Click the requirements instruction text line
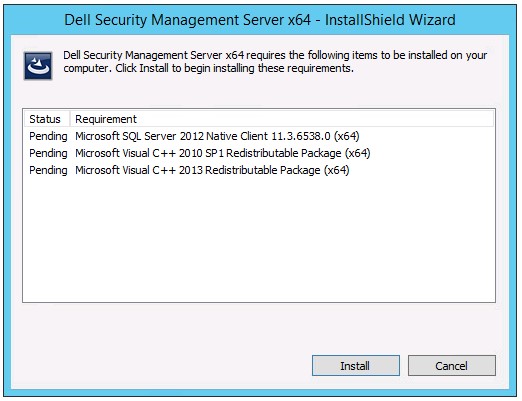The width and height of the screenshot is (522, 401). 275,55
